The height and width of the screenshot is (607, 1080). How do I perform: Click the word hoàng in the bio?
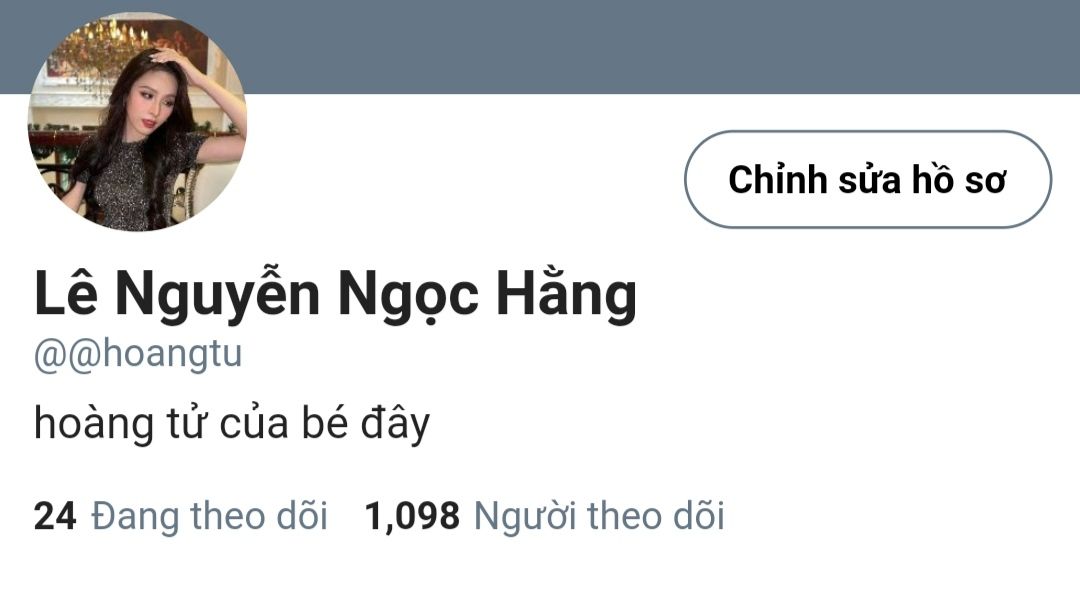point(94,422)
